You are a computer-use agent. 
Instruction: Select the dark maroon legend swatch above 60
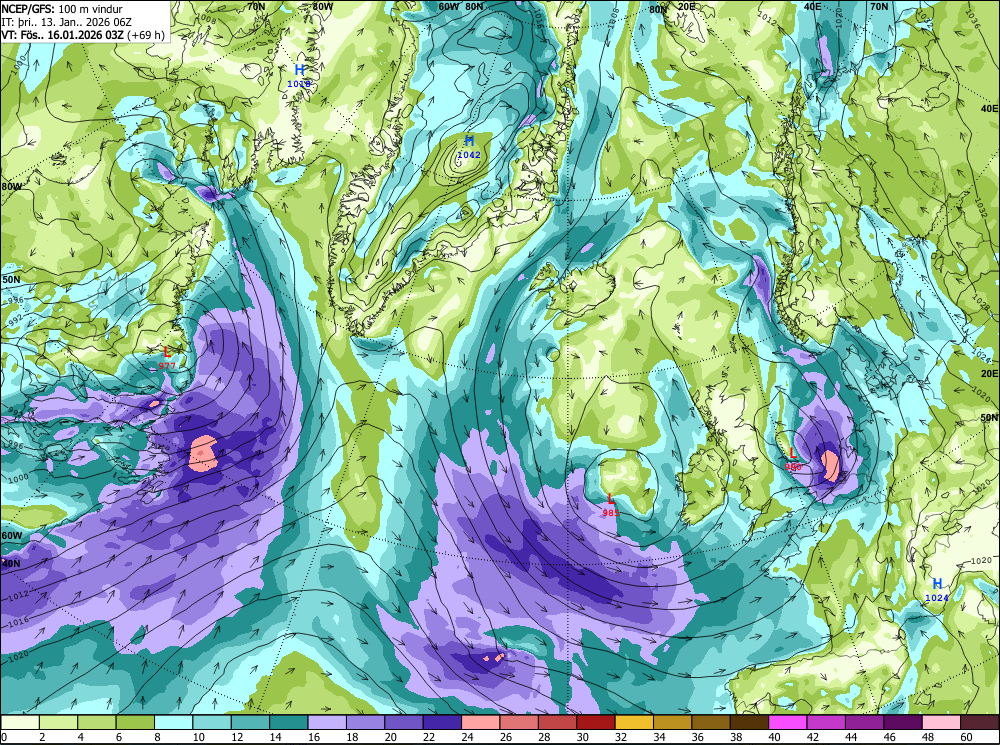980,722
